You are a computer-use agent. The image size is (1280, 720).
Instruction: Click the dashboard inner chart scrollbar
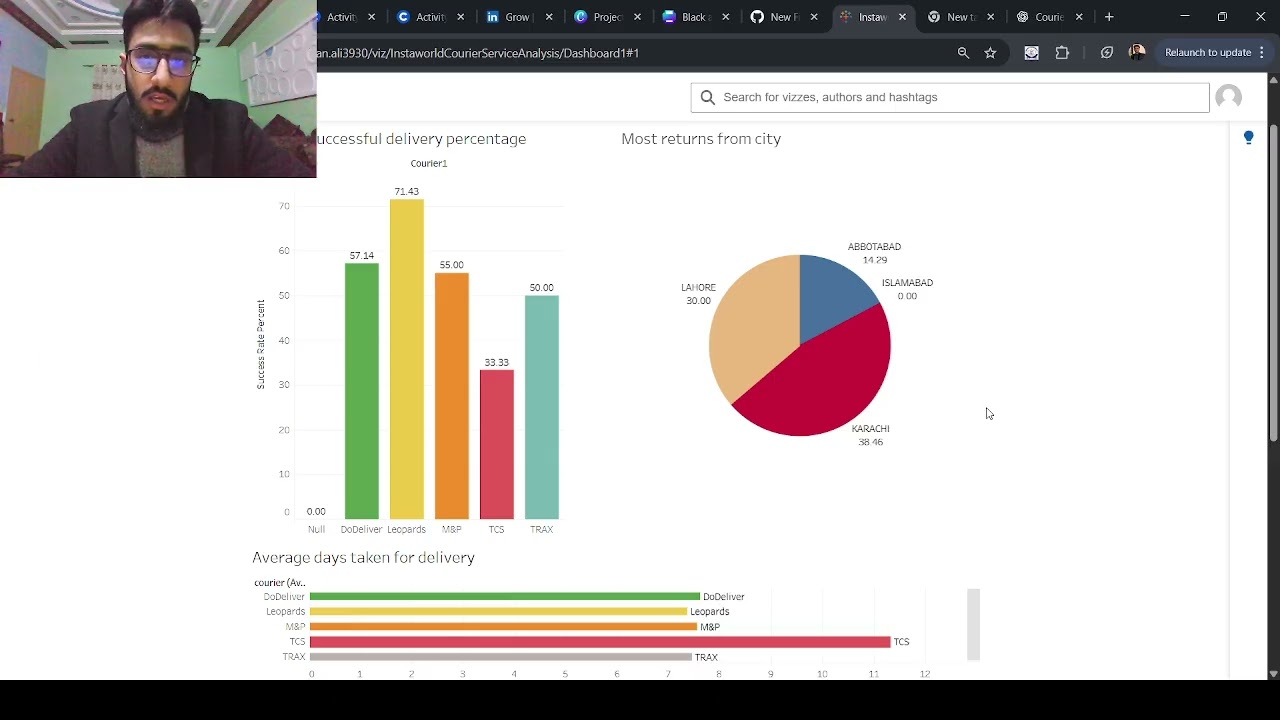click(973, 625)
